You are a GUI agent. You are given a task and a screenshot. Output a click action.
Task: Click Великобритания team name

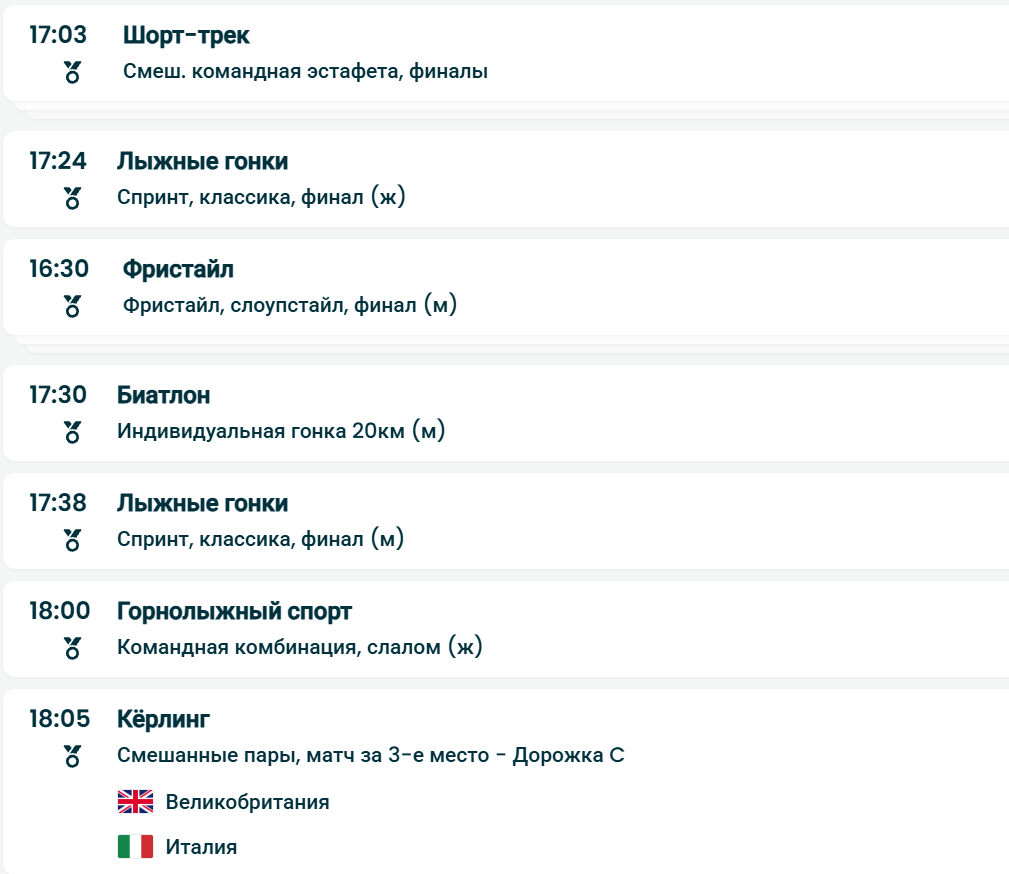click(247, 802)
